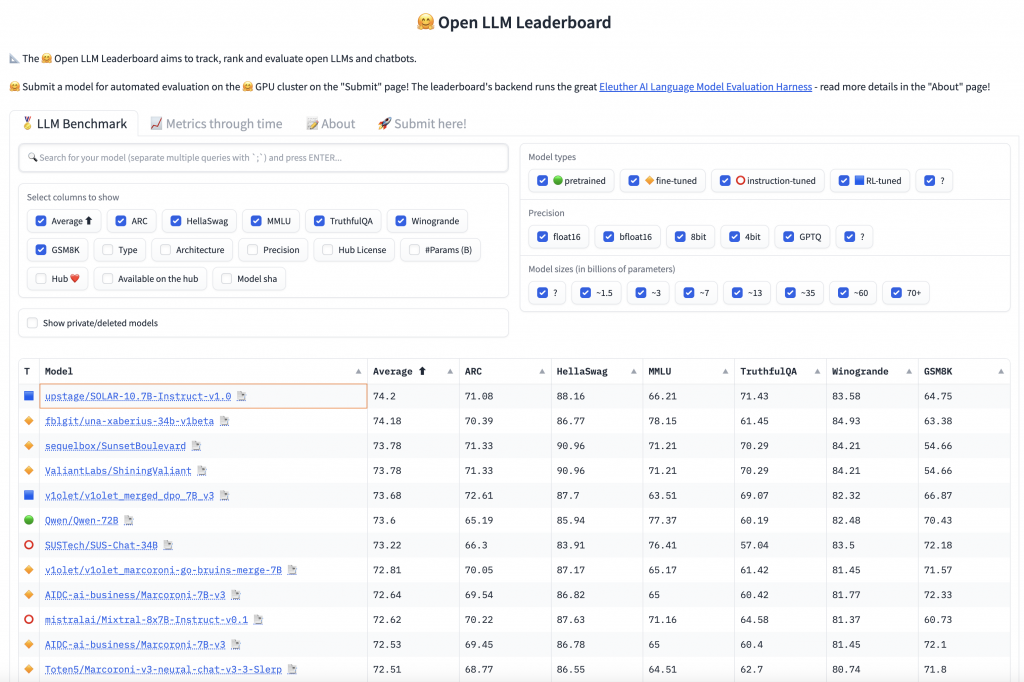Viewport: 1024px width, 682px height.
Task: Sort by the Winogrande column arrow
Action: coord(909,372)
